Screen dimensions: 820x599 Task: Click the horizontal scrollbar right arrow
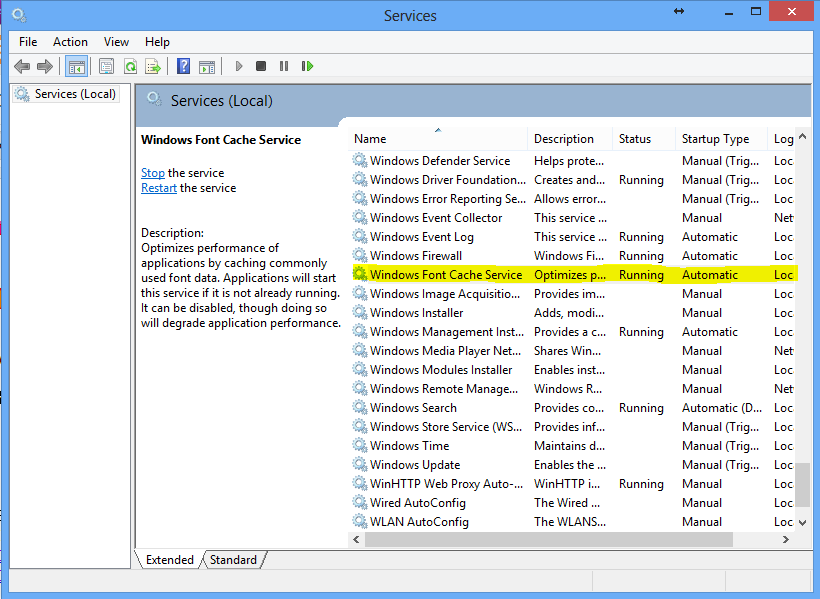pyautogui.click(x=785, y=539)
